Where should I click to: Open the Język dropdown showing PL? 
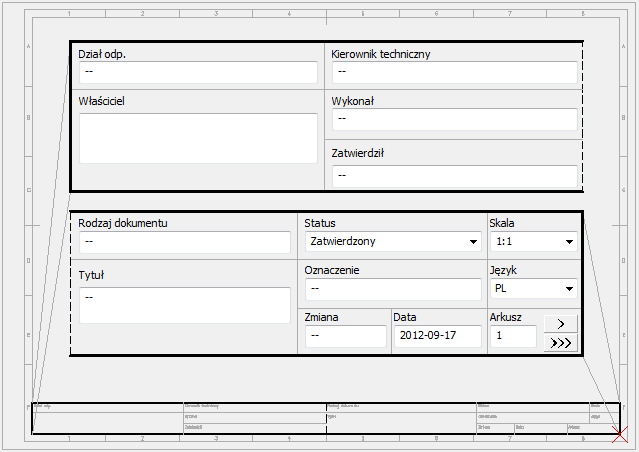pos(534,288)
